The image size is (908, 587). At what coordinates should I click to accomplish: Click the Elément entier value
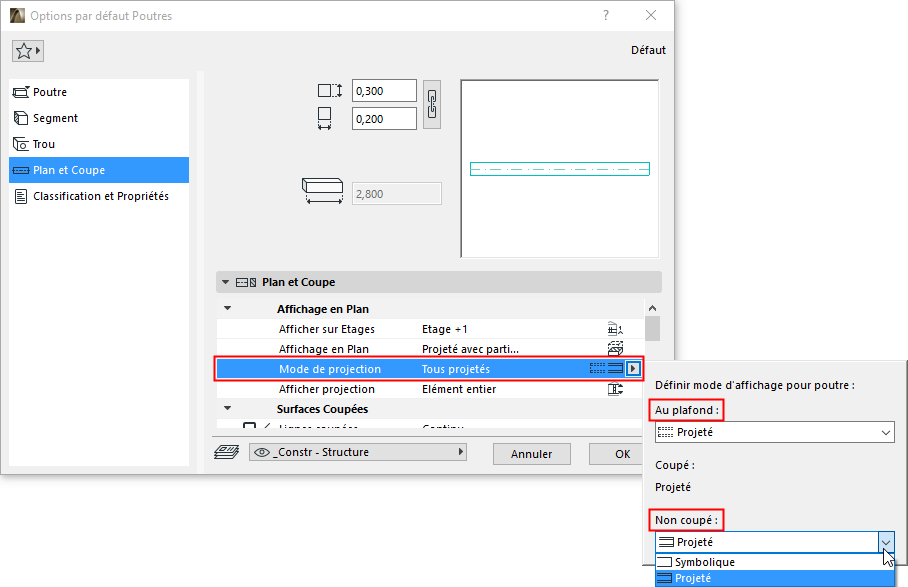tap(459, 389)
